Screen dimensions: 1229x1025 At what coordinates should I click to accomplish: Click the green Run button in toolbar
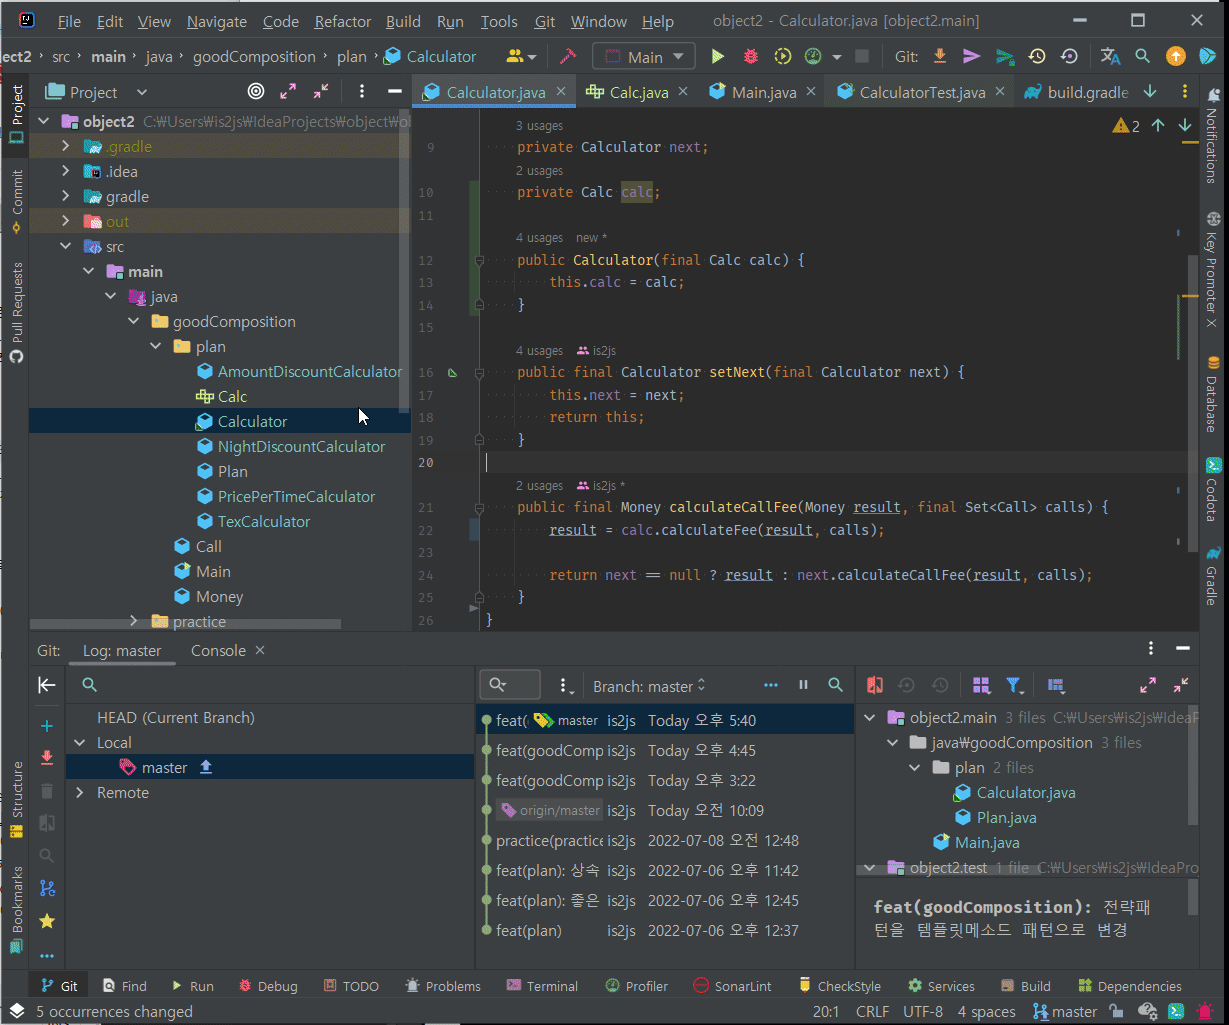[x=717, y=57]
